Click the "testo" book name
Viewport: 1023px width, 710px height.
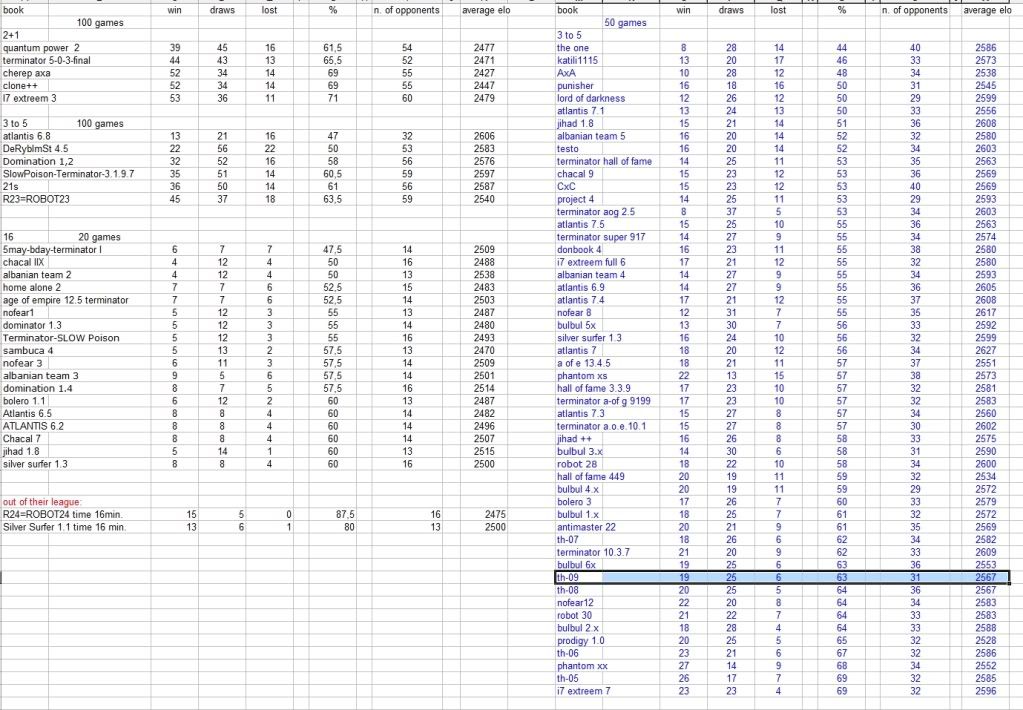(568, 149)
